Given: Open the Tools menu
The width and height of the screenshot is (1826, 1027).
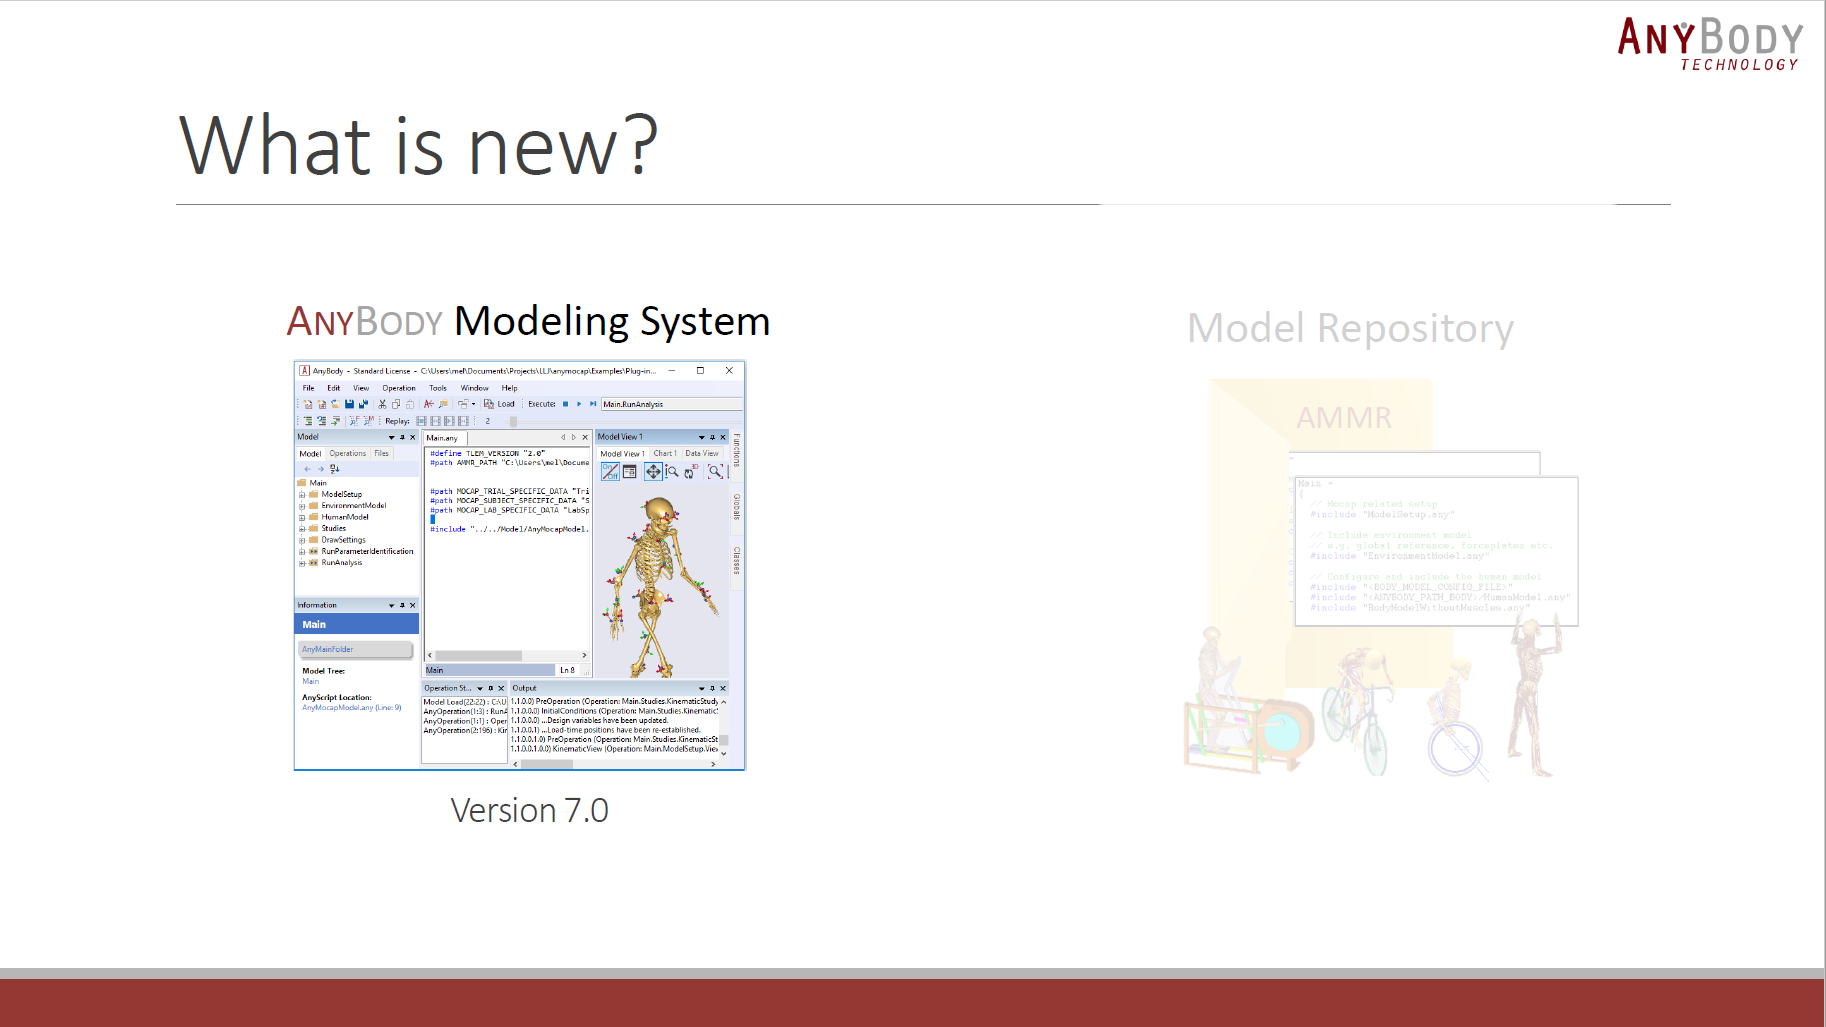Looking at the screenshot, I should pyautogui.click(x=438, y=388).
